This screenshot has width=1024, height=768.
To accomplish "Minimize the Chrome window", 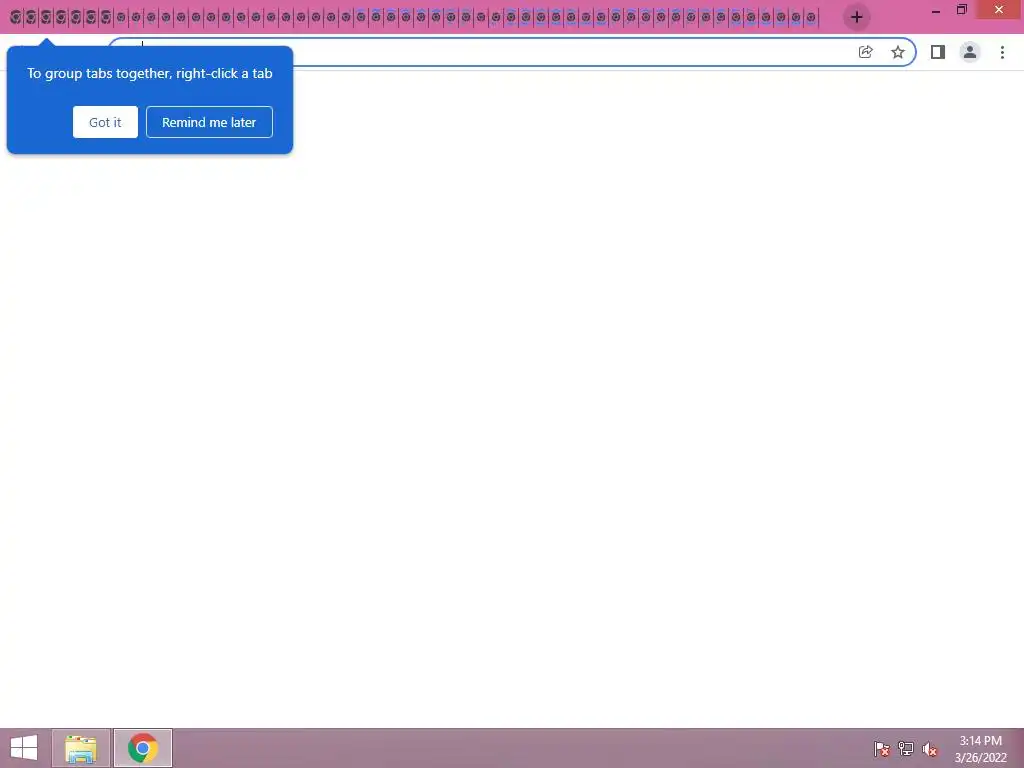I will (x=936, y=10).
